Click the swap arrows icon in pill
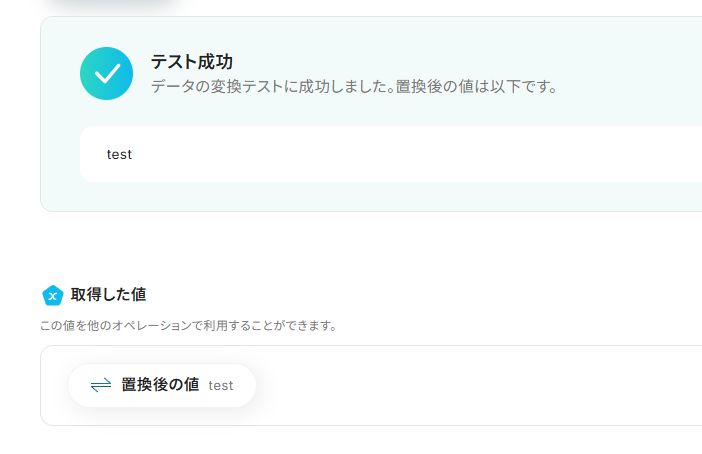The width and height of the screenshot is (702, 454). [100, 385]
